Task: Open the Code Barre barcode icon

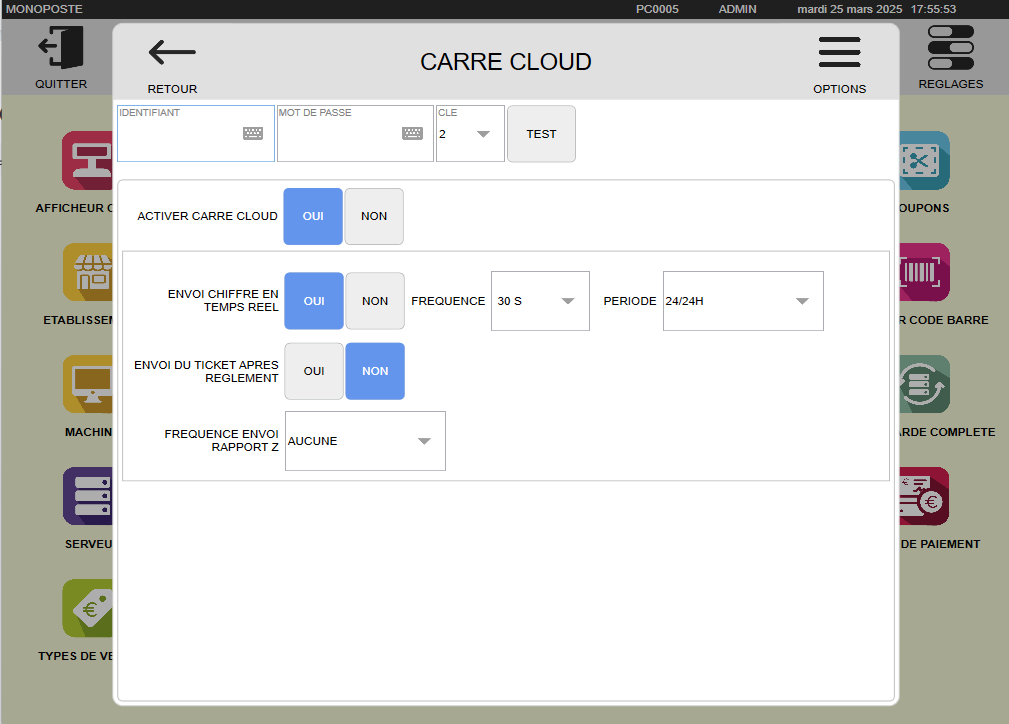Action: coord(924,272)
